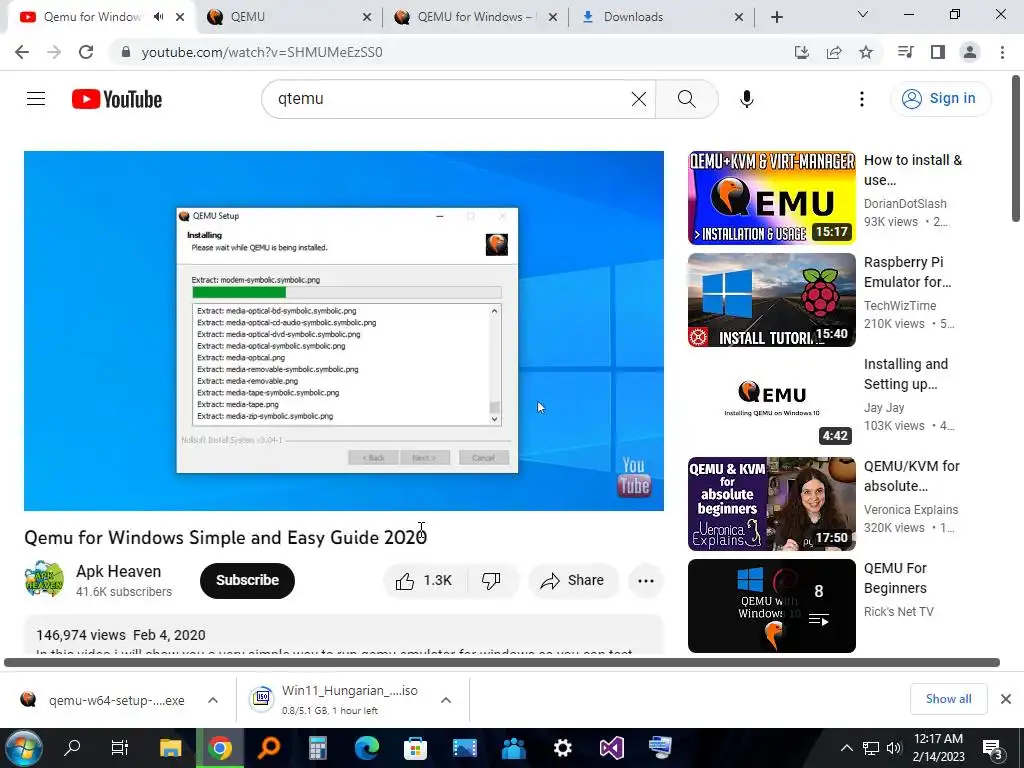This screenshot has height=768, width=1024.
Task: Click the browser address bar URL
Action: pyautogui.click(x=262, y=52)
